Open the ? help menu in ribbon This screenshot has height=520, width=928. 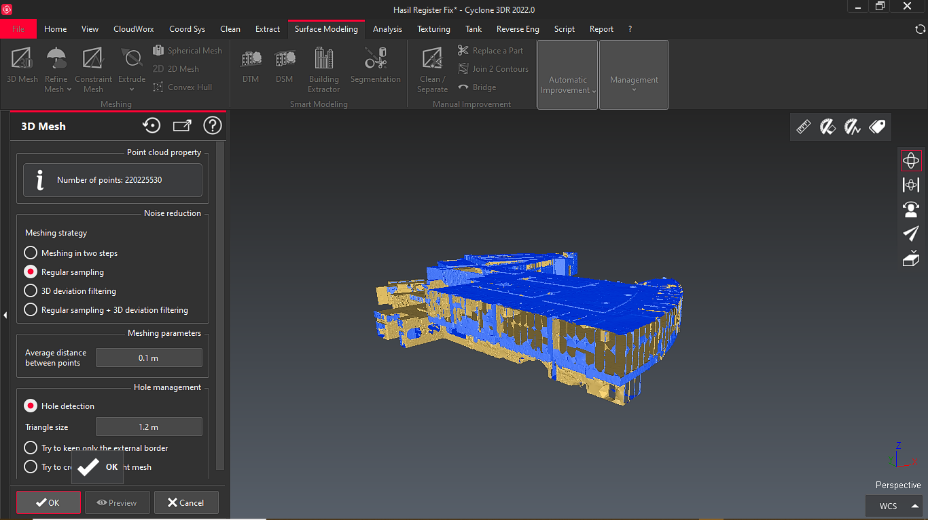point(630,29)
